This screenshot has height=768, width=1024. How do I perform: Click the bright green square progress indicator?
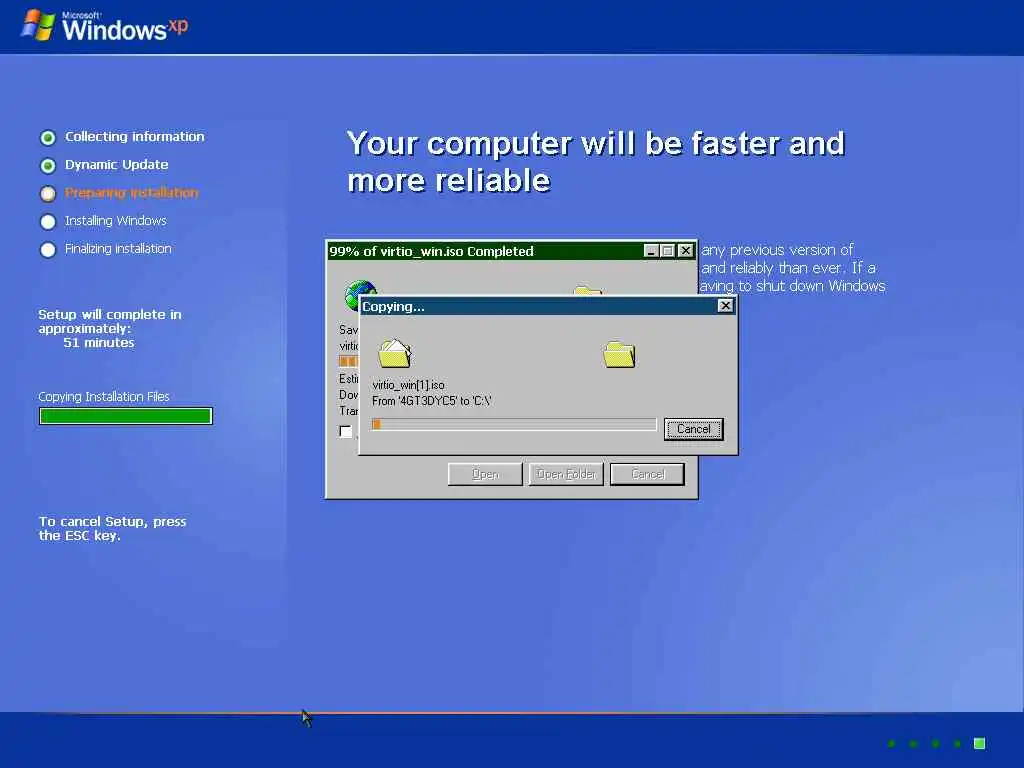979,743
